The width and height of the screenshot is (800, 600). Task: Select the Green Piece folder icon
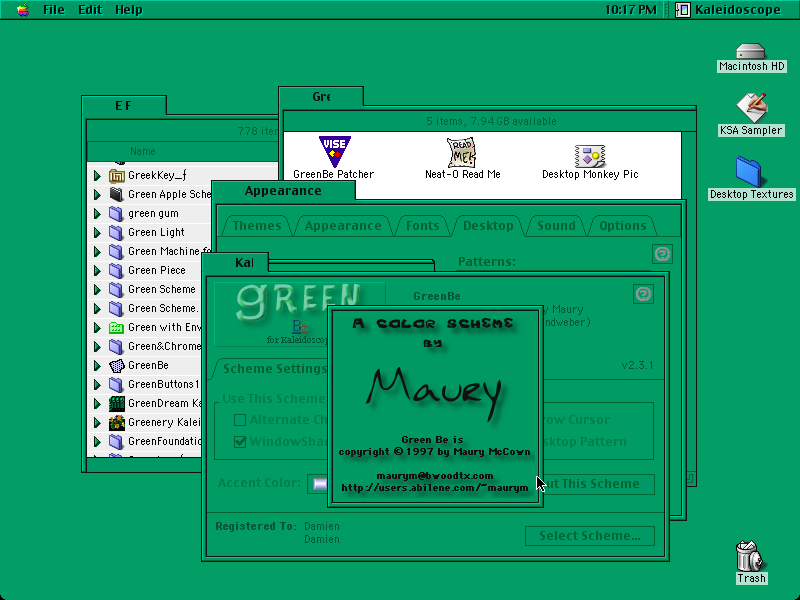point(116,270)
